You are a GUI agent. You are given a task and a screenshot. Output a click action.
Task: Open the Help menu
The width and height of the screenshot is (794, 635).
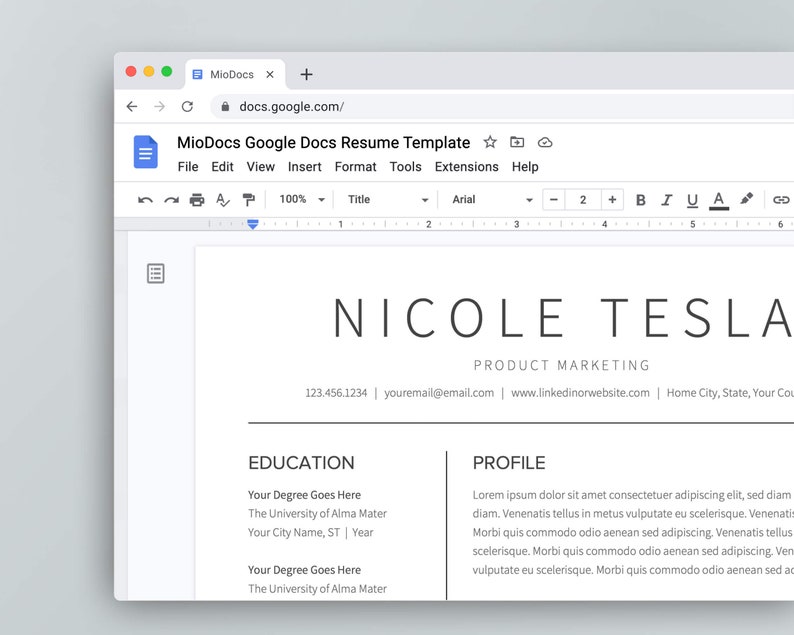click(x=525, y=167)
